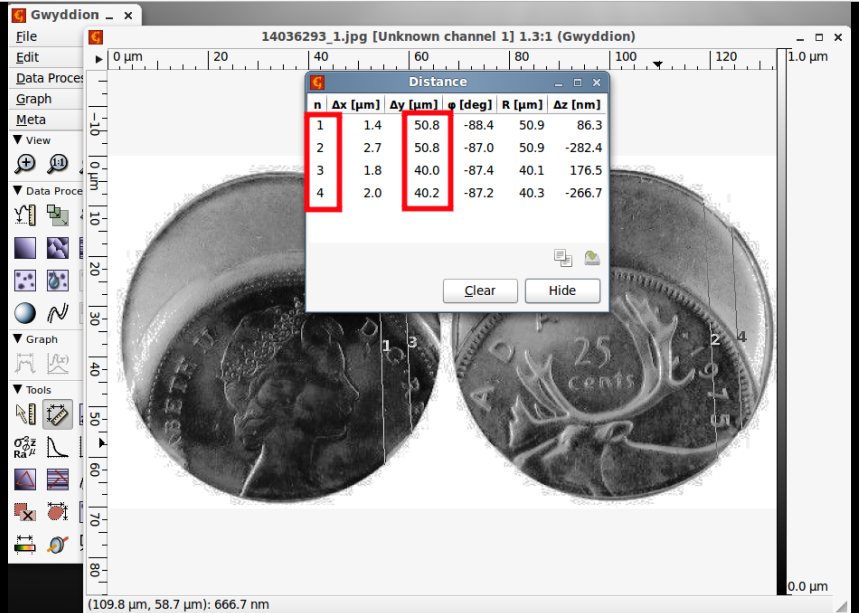
Task: Click the Color range tool icon
Action: (25, 544)
